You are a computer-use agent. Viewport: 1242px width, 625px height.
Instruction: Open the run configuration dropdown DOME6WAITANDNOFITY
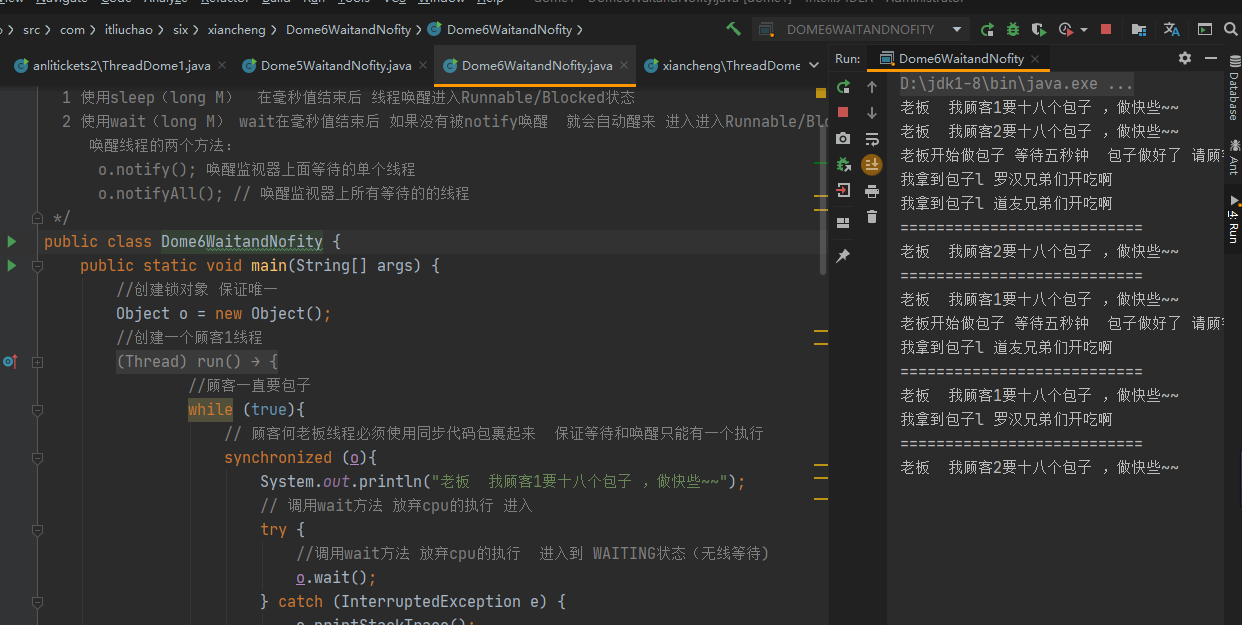[861, 30]
